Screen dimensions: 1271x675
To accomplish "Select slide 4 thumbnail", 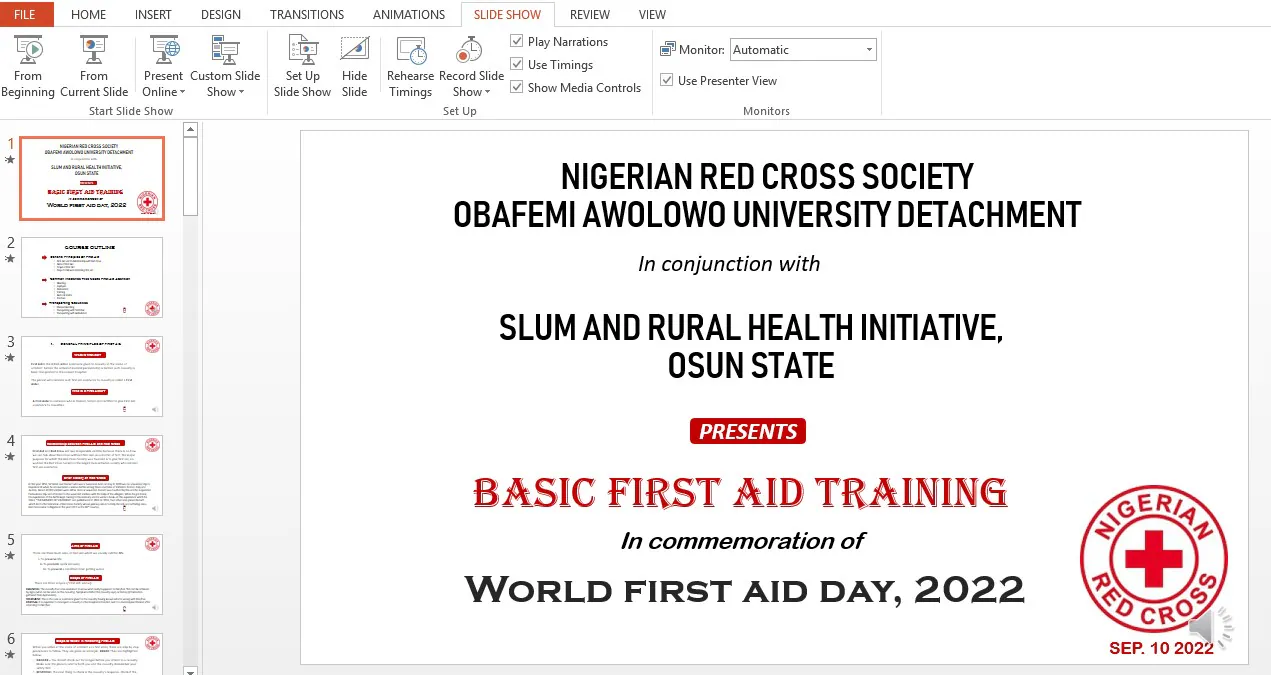I will [x=92, y=475].
